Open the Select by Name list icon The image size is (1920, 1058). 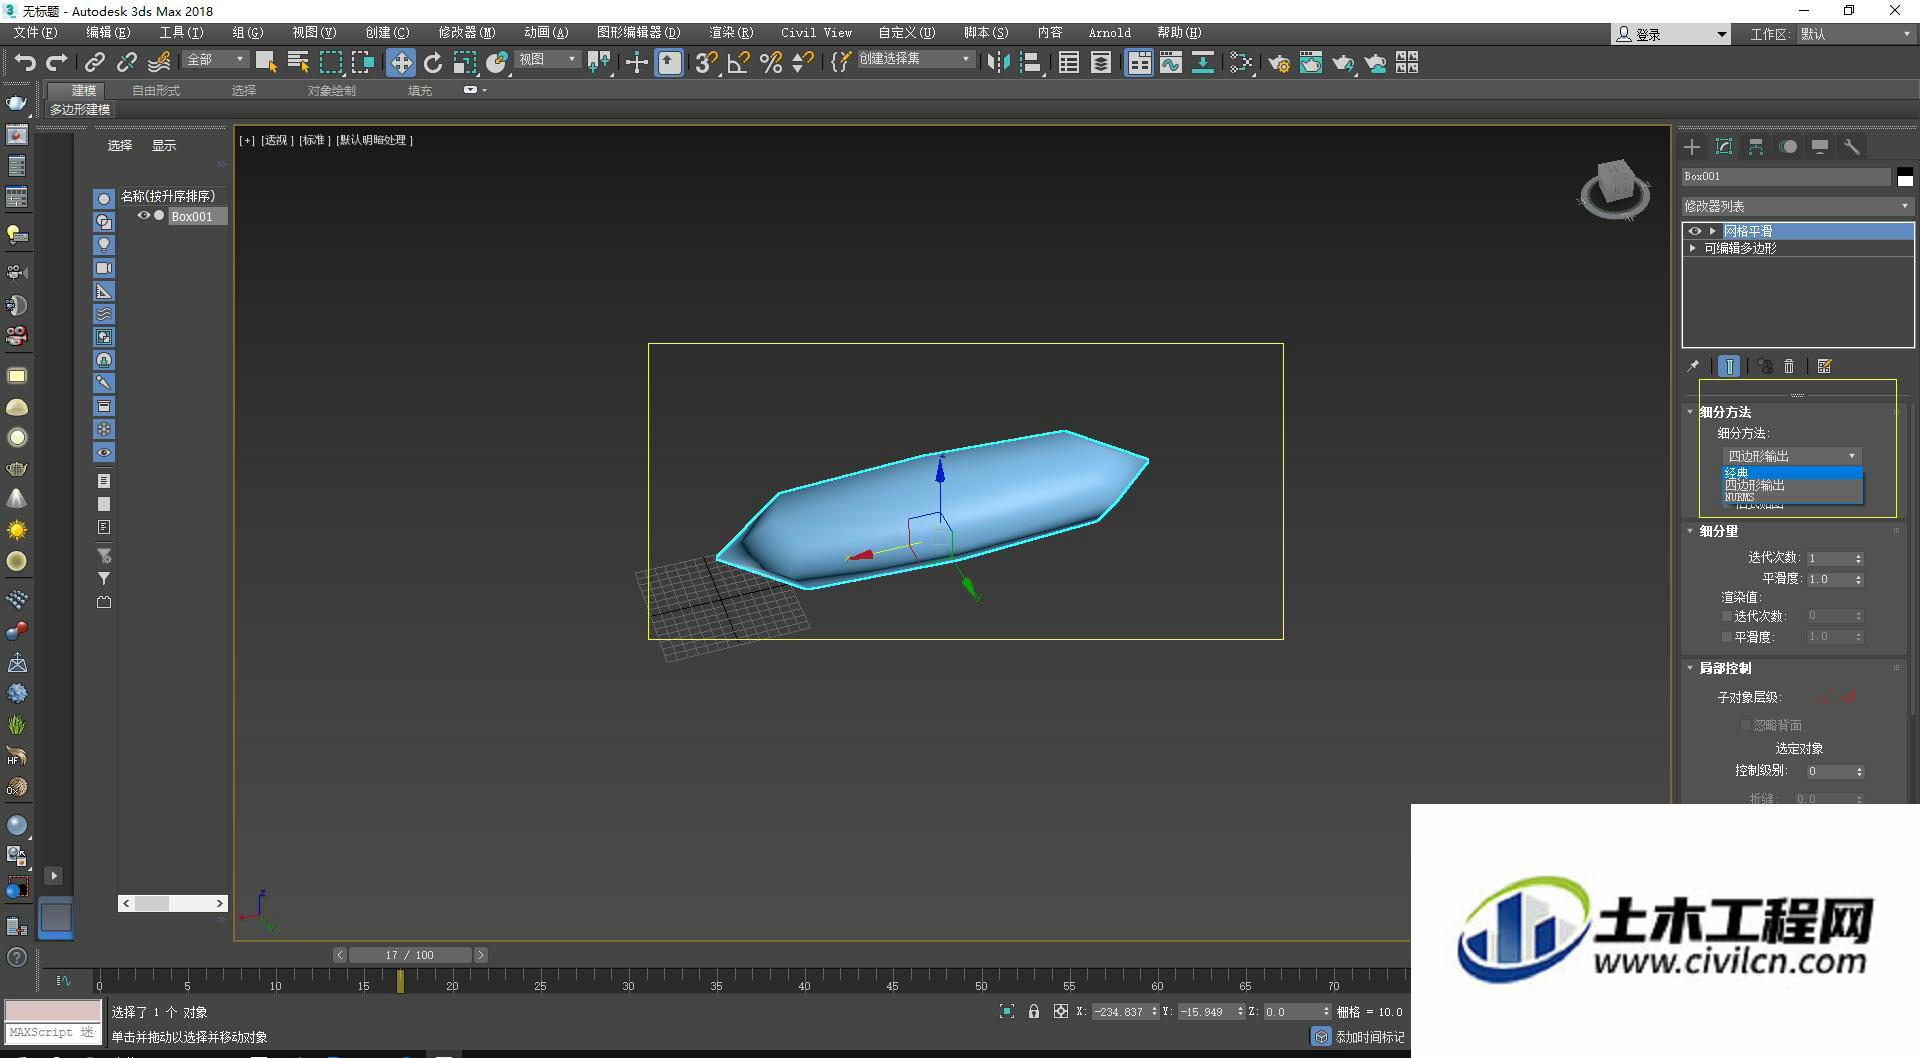[x=298, y=62]
